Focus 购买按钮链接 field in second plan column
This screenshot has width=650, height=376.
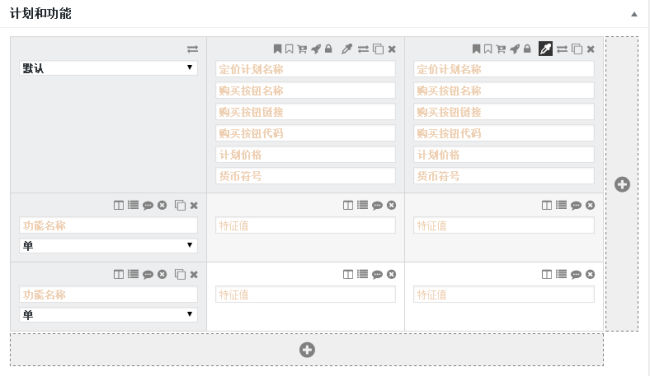coord(504,112)
